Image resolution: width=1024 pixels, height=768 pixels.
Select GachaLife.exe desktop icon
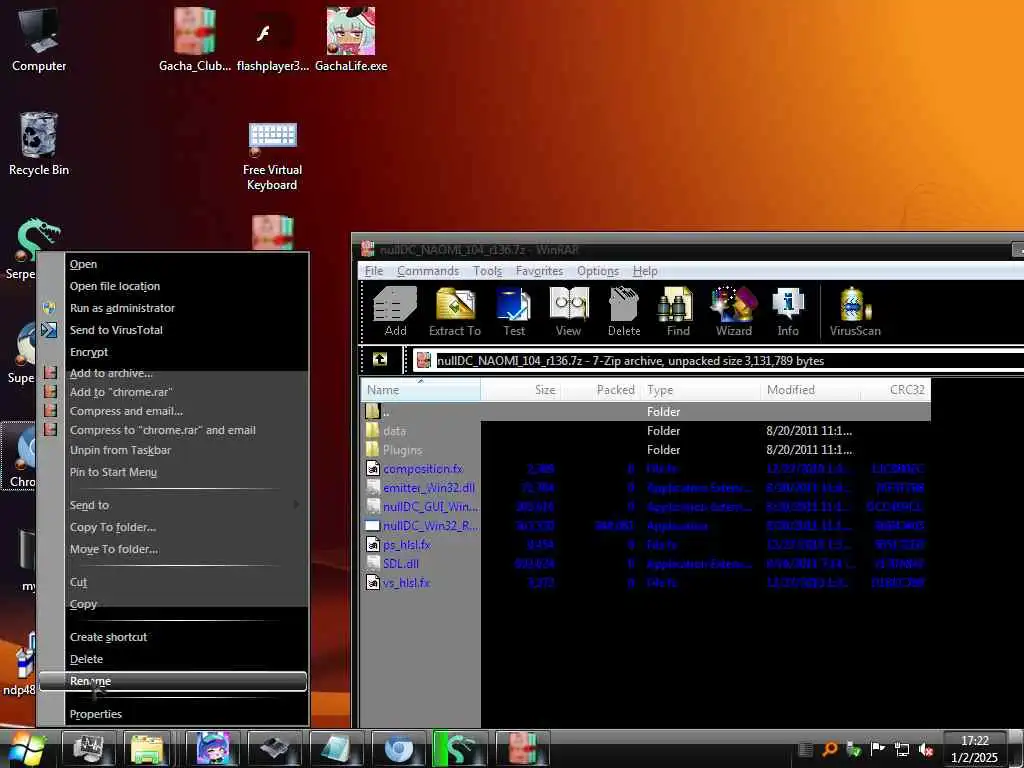pyautogui.click(x=351, y=38)
